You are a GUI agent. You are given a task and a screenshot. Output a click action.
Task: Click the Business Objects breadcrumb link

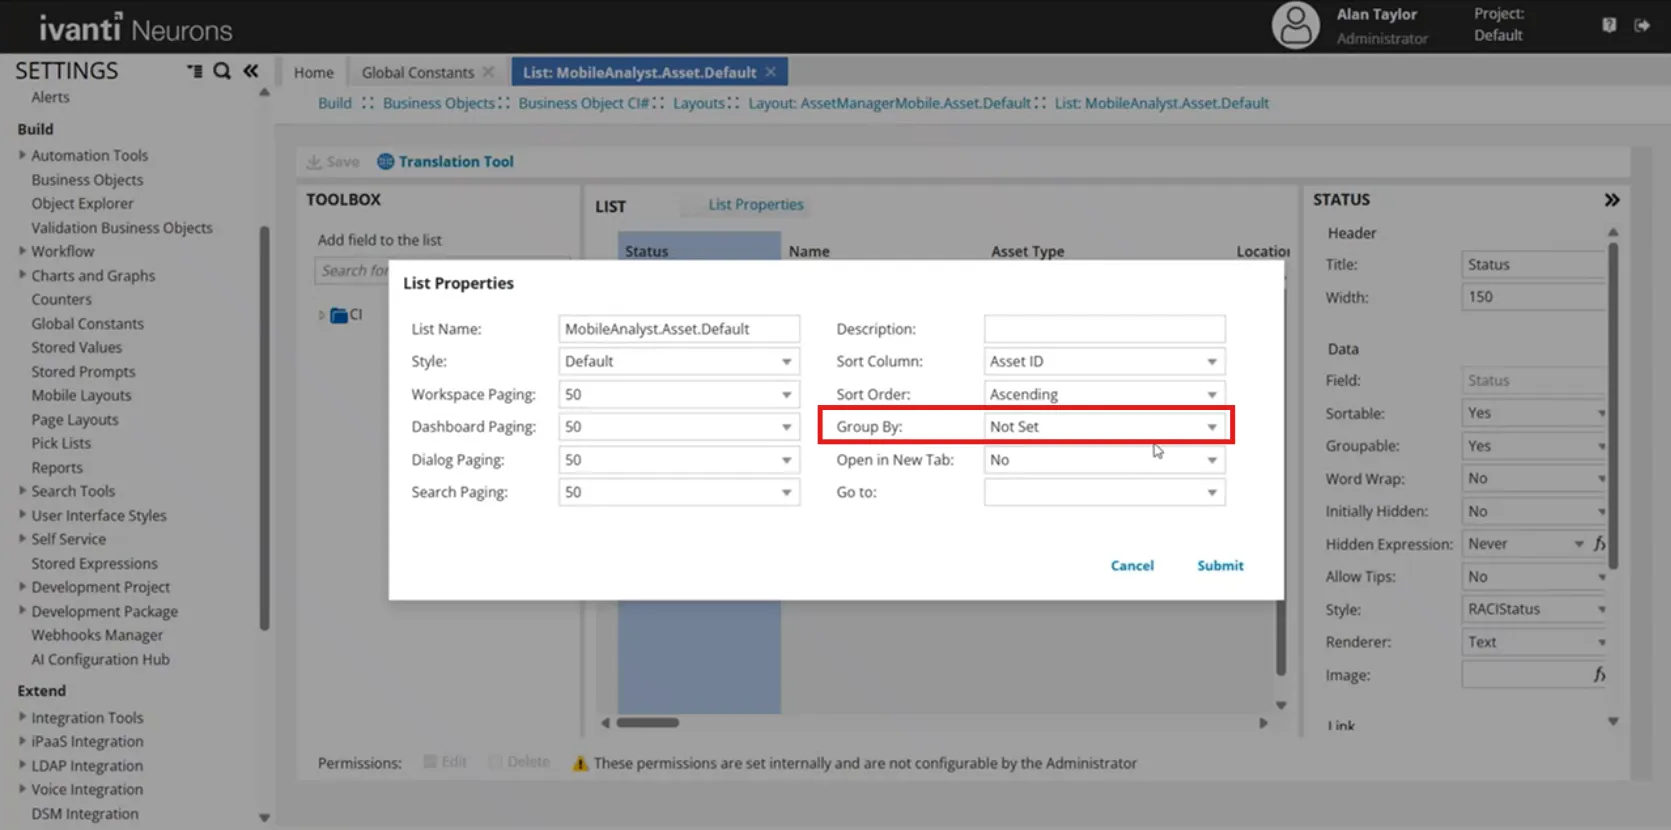click(x=439, y=103)
